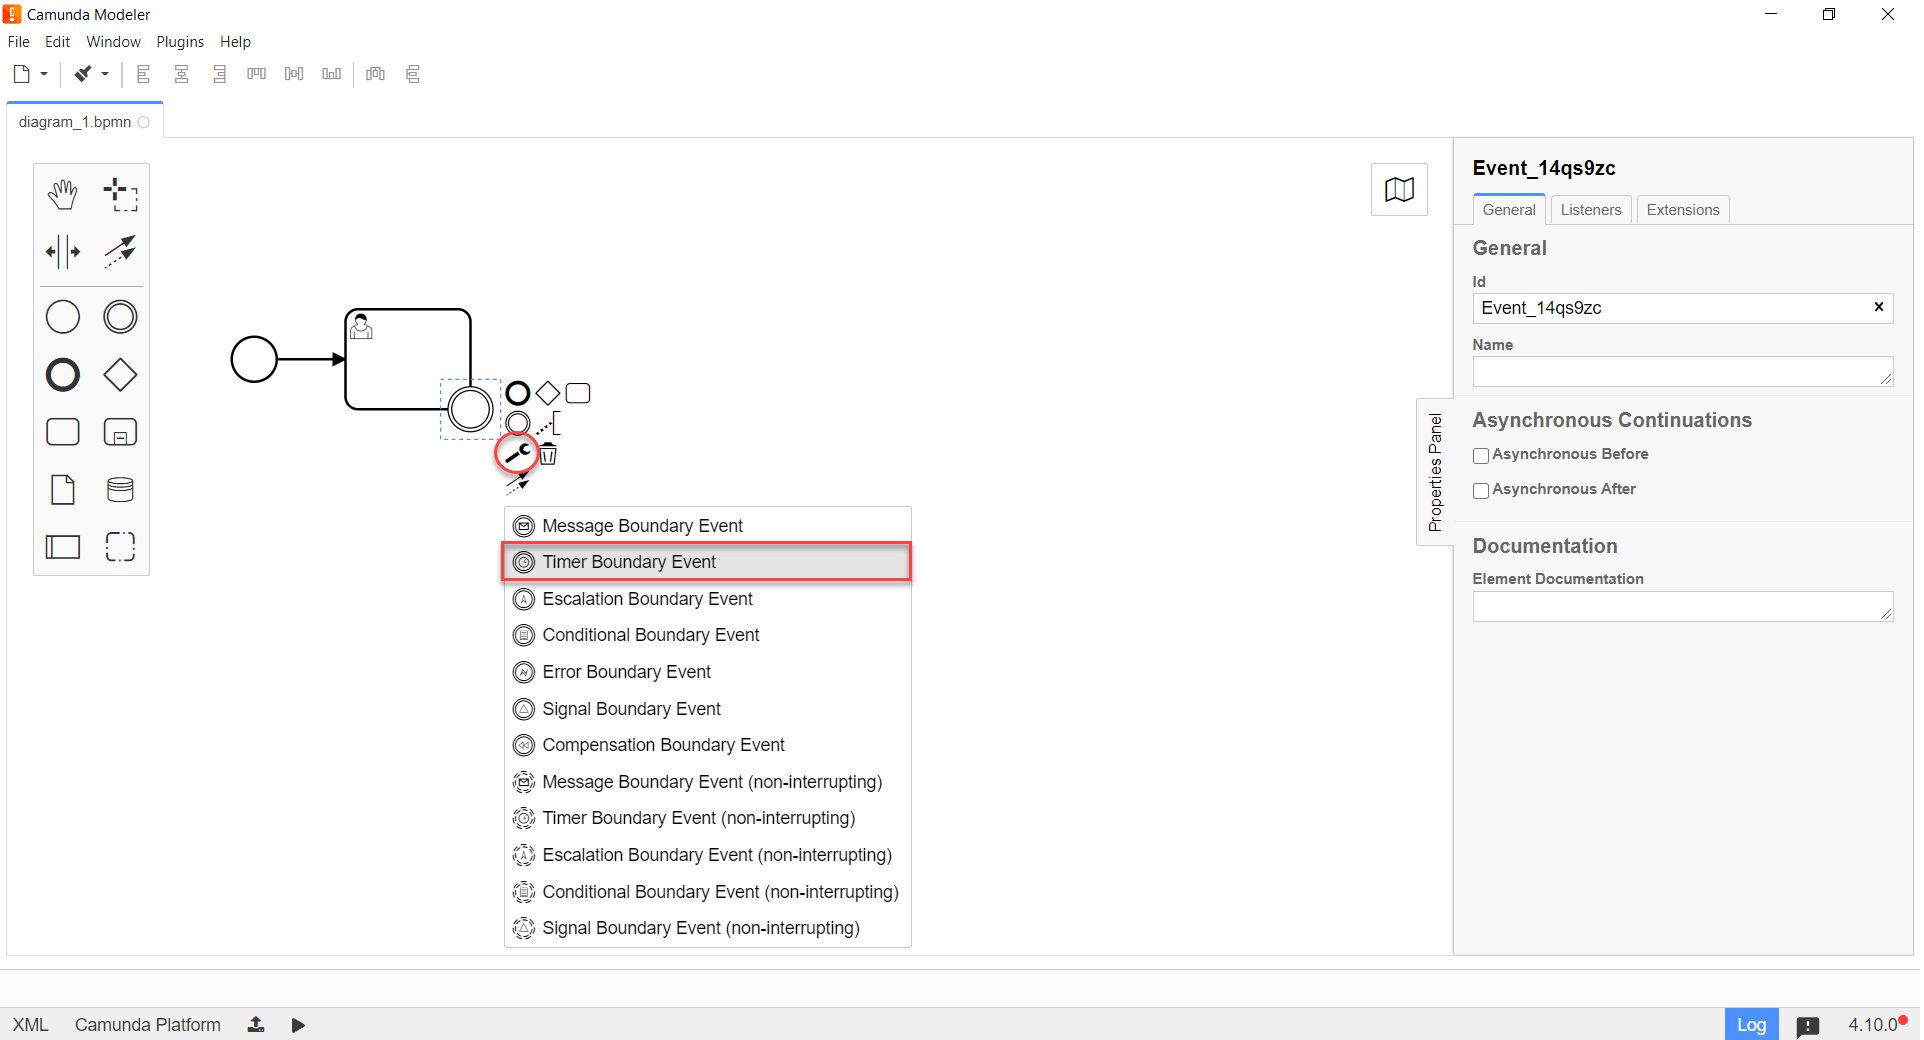The image size is (1924, 1040).
Task: Switch to XML view
Action: (30, 1025)
